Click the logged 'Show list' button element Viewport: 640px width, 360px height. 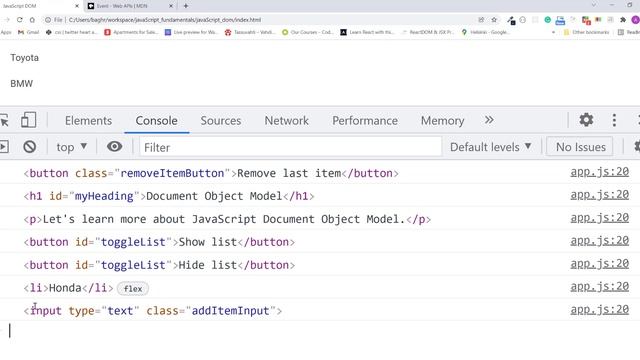click(x=159, y=242)
